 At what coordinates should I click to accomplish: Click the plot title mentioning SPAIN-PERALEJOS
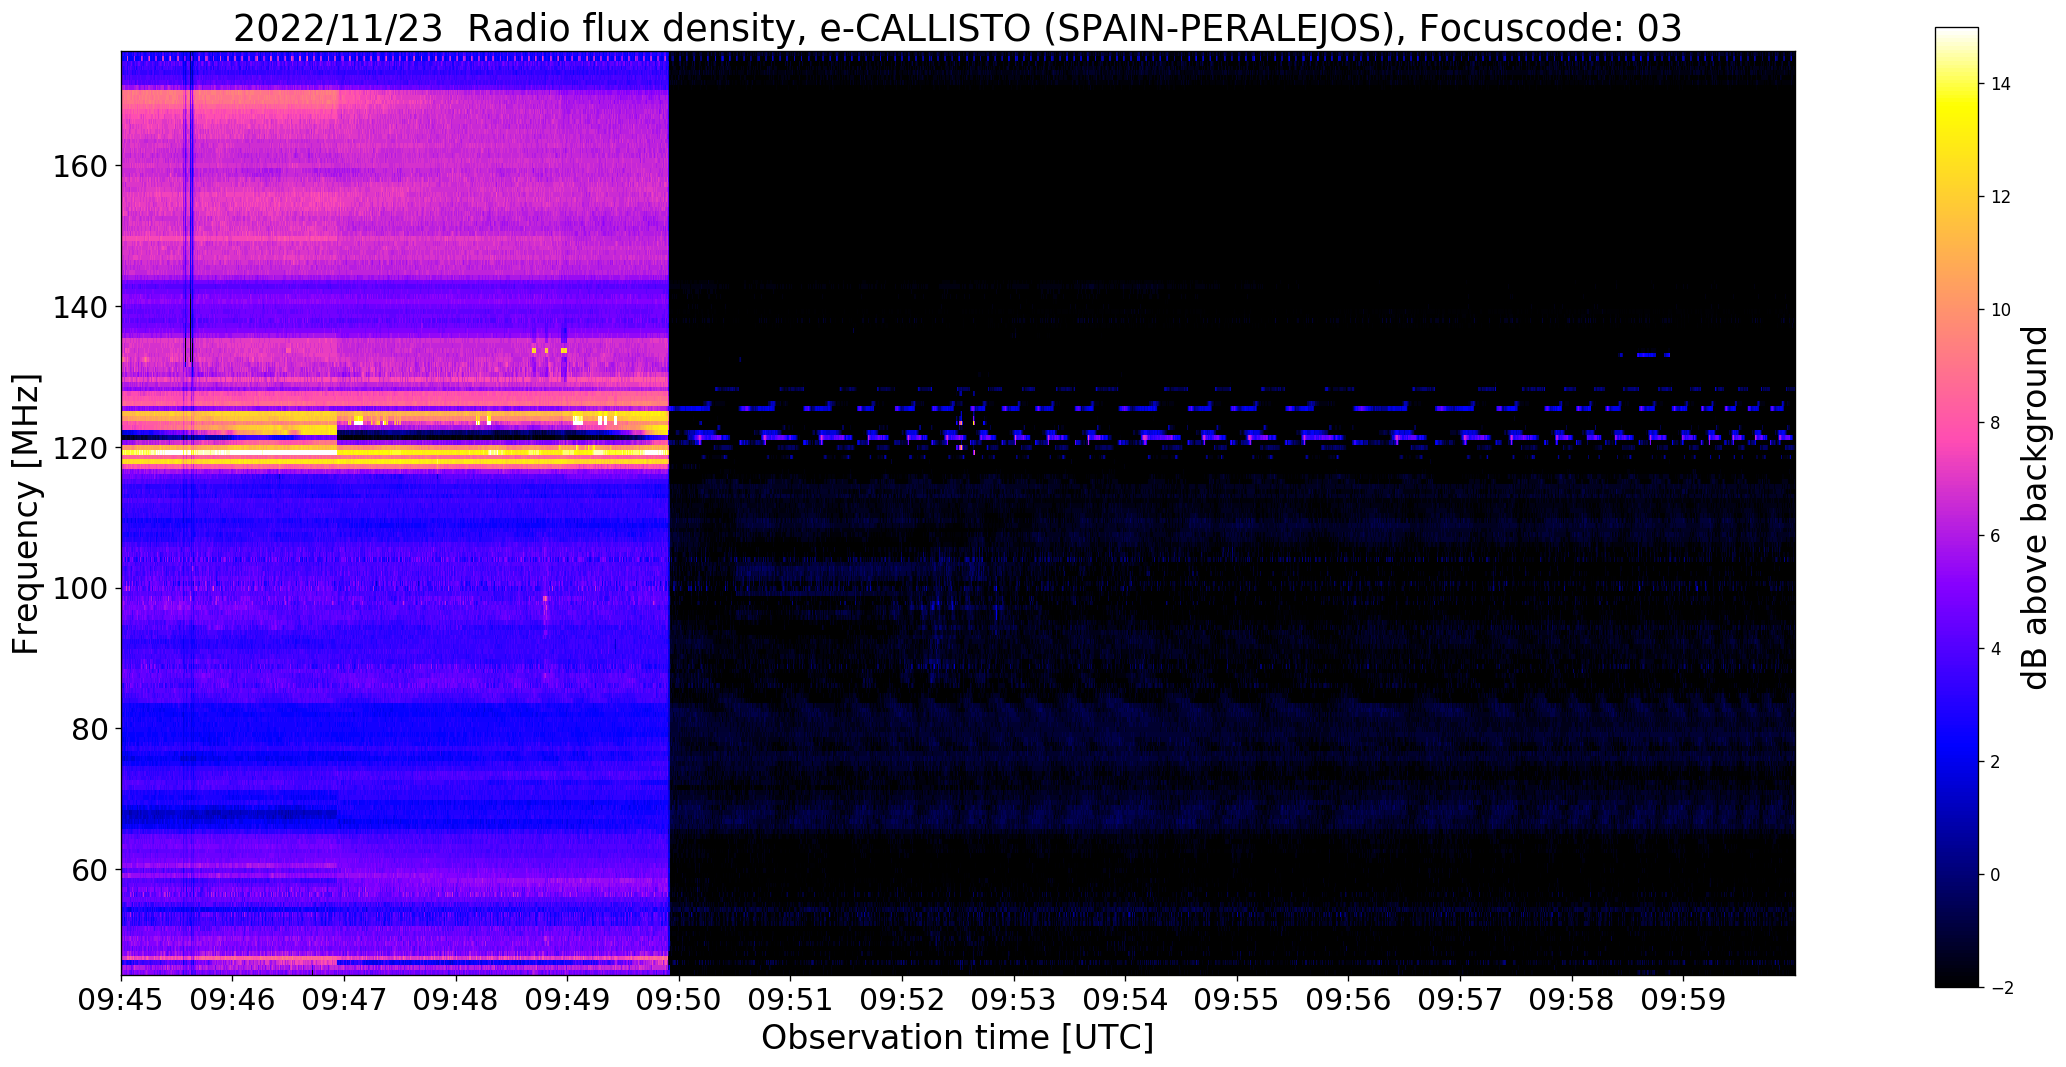958,29
